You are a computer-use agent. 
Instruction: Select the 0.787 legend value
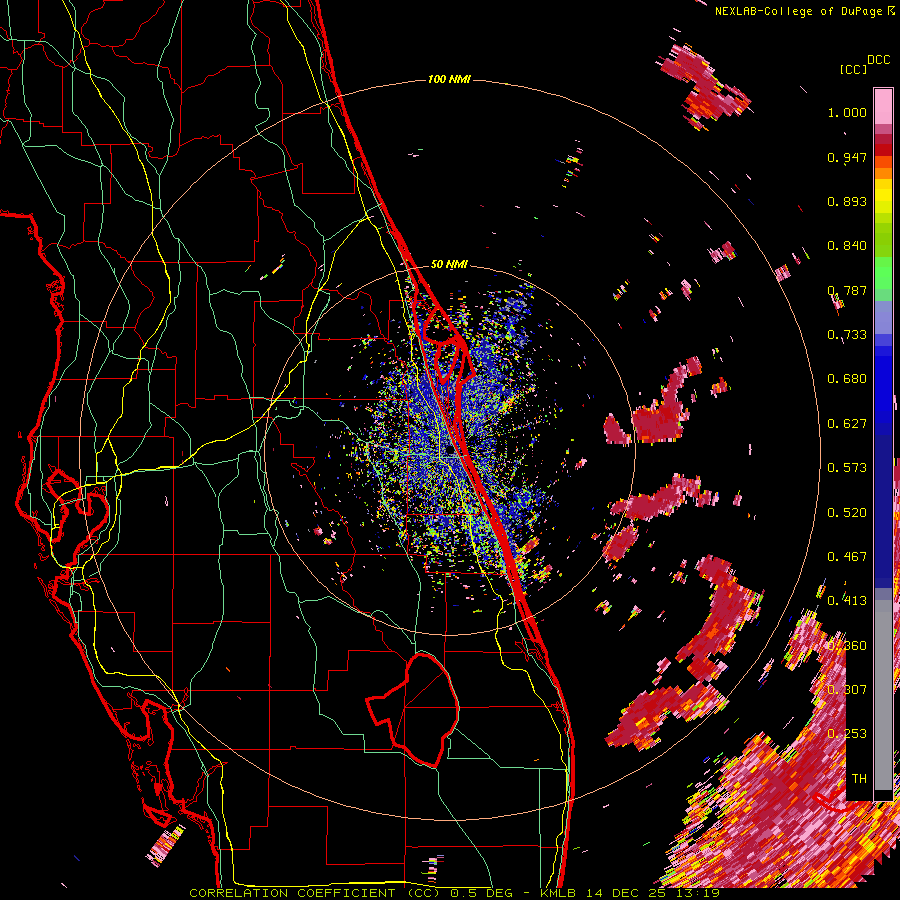pyautogui.click(x=847, y=290)
